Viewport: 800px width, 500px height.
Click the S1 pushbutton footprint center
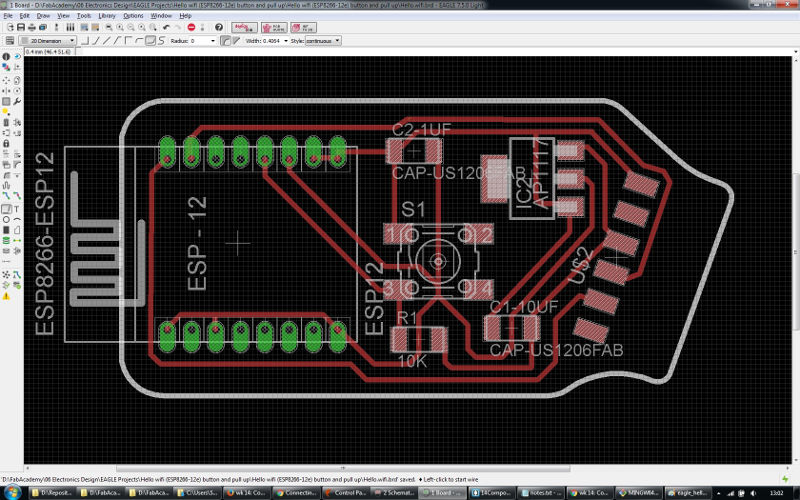[438, 261]
